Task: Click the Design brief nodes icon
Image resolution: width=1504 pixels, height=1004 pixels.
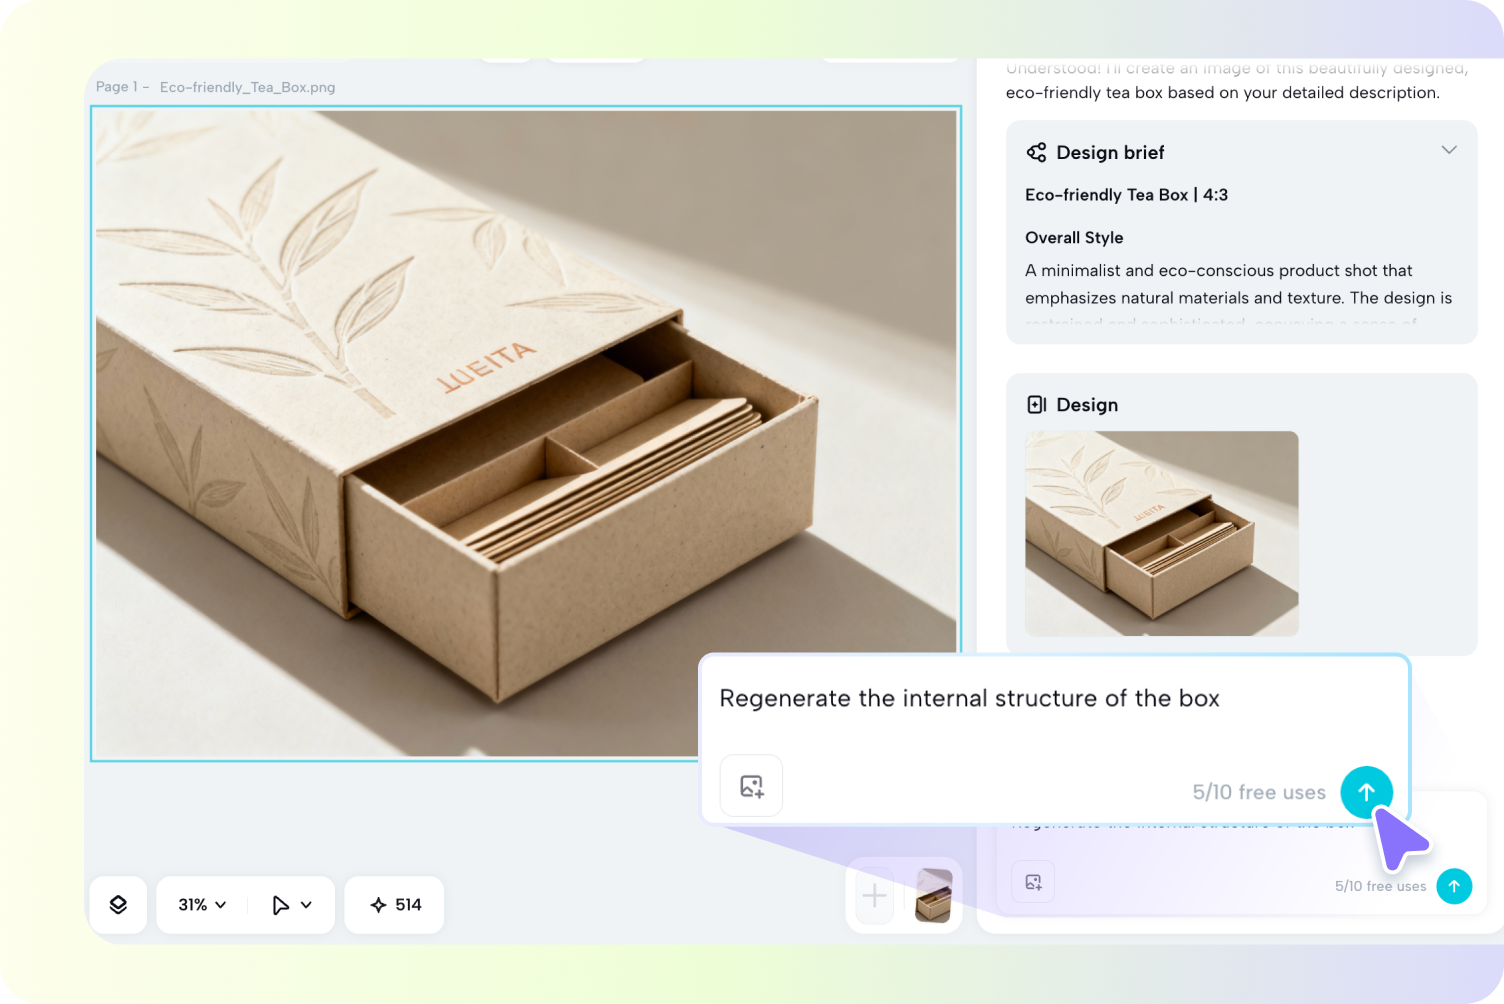Action: click(x=1036, y=152)
